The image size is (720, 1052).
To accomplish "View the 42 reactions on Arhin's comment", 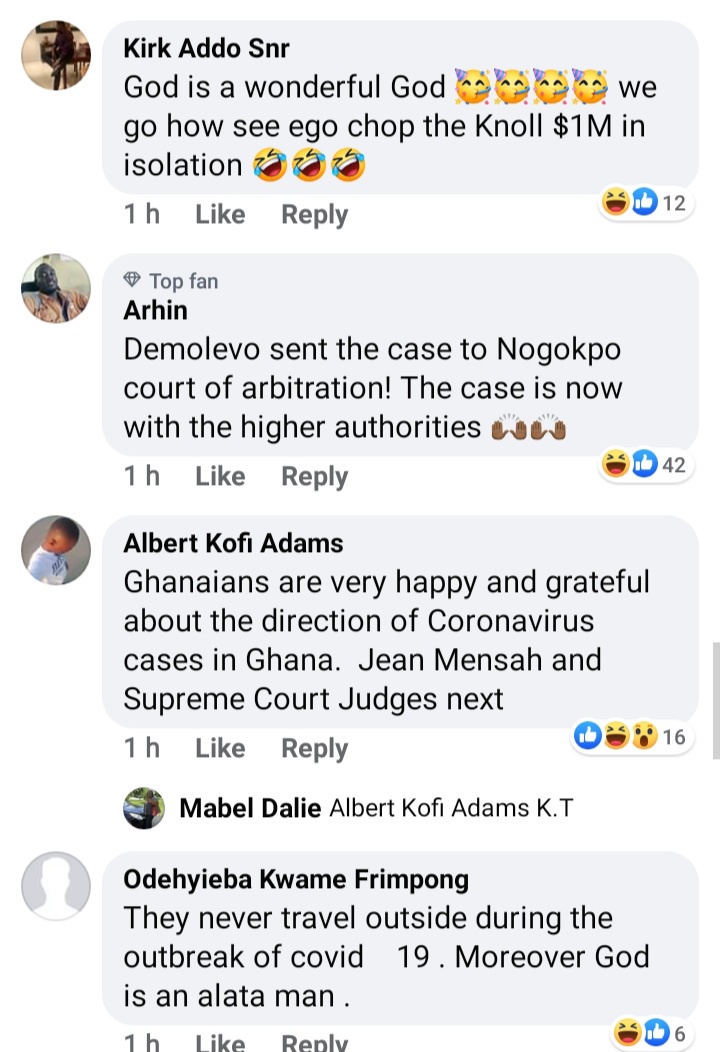I will [x=645, y=464].
